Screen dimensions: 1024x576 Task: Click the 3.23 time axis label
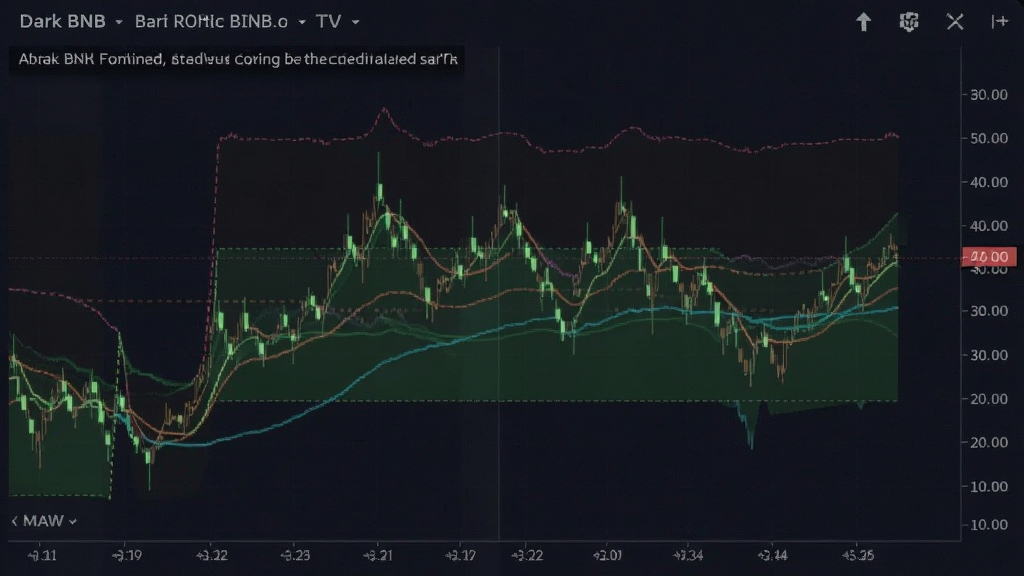[295, 556]
